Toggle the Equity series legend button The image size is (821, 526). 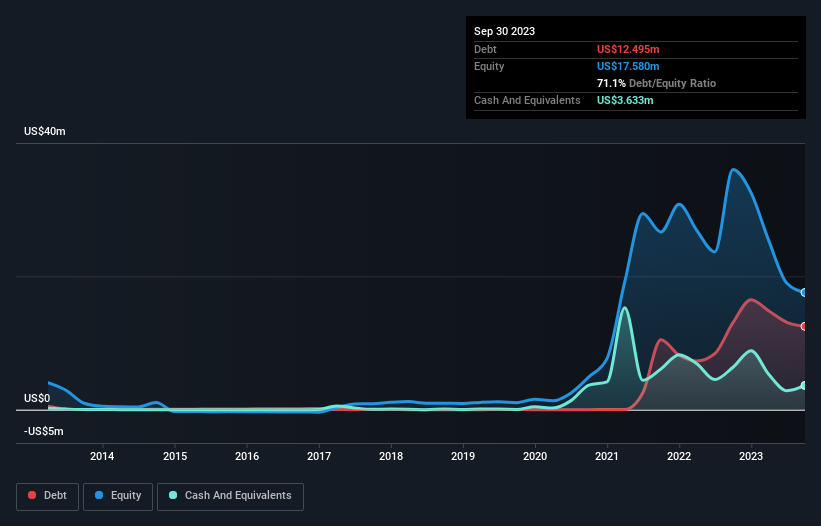pyautogui.click(x=118, y=496)
